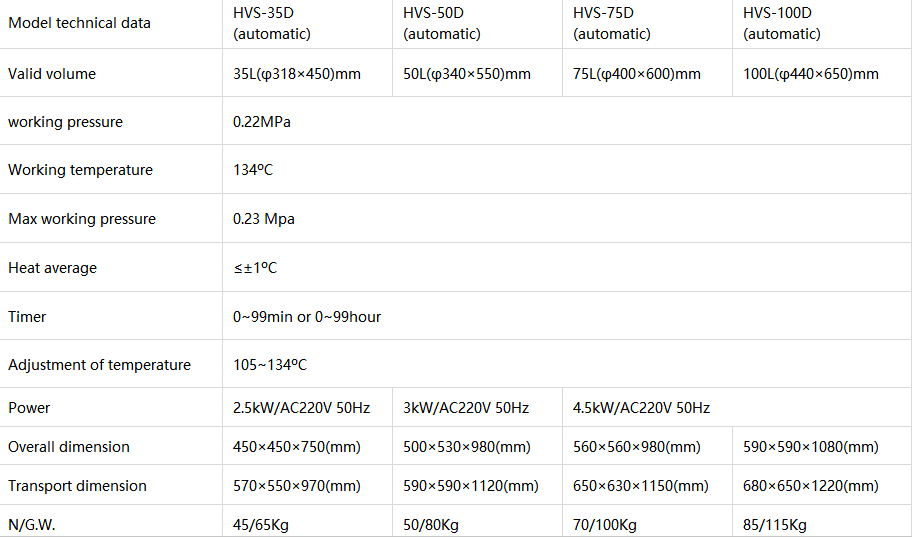912x537 pixels.
Task: Click the 100L(φ440×650)mm volume value
Action: tap(811, 74)
